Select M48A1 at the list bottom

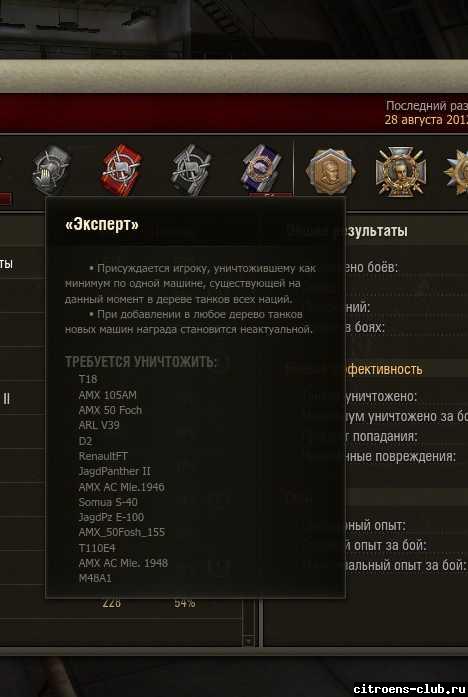click(x=95, y=578)
